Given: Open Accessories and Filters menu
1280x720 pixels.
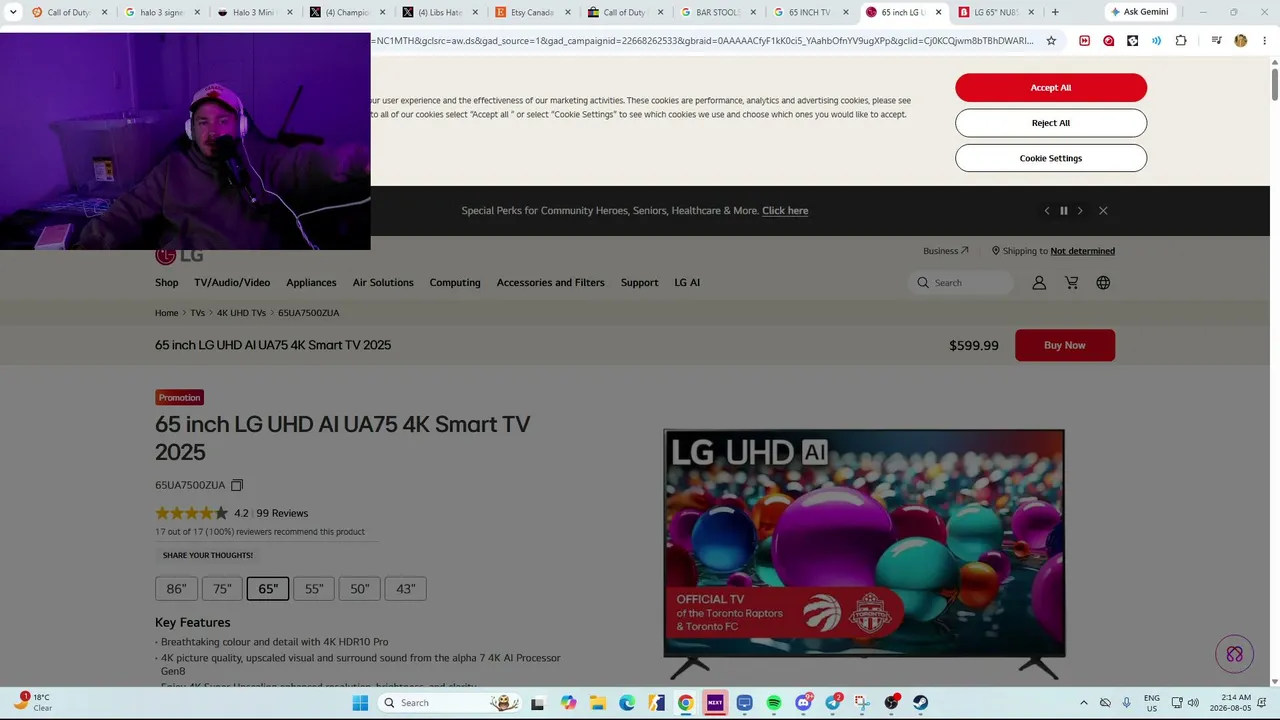Looking at the screenshot, I should tap(551, 283).
